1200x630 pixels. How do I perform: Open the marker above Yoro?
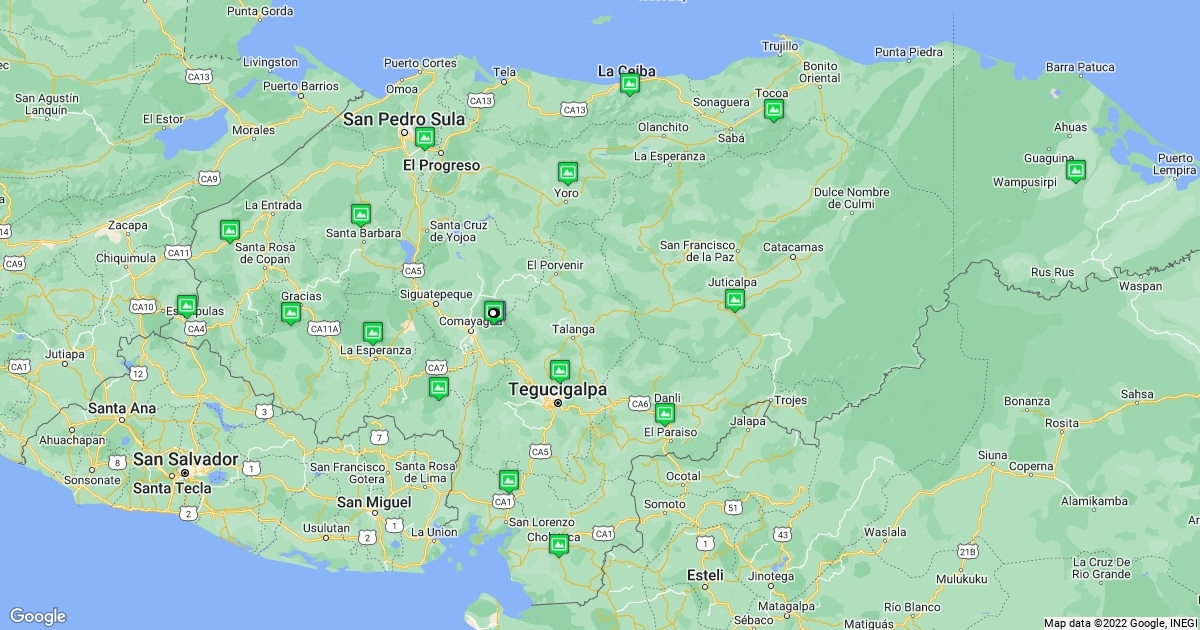coord(567,172)
